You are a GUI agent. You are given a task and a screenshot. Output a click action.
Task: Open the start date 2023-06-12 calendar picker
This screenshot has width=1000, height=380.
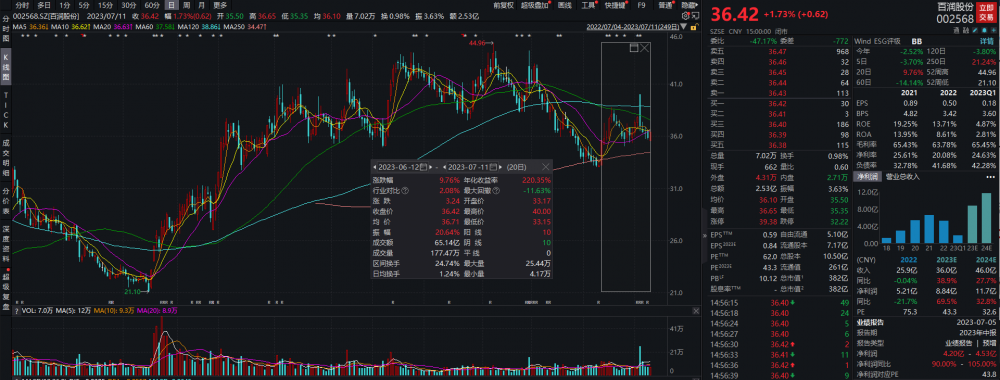423,167
